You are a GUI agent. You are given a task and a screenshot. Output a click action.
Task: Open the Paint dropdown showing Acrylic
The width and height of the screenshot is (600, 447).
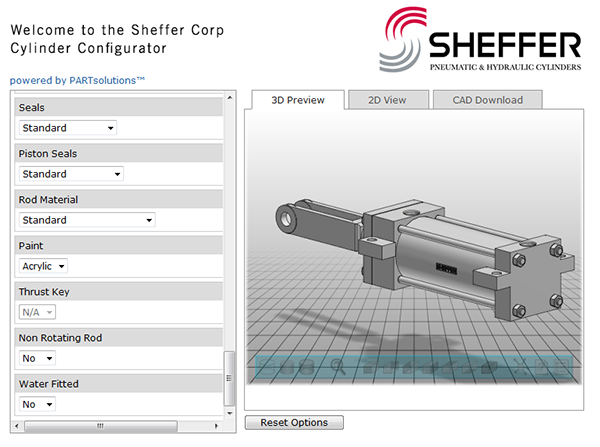43,266
